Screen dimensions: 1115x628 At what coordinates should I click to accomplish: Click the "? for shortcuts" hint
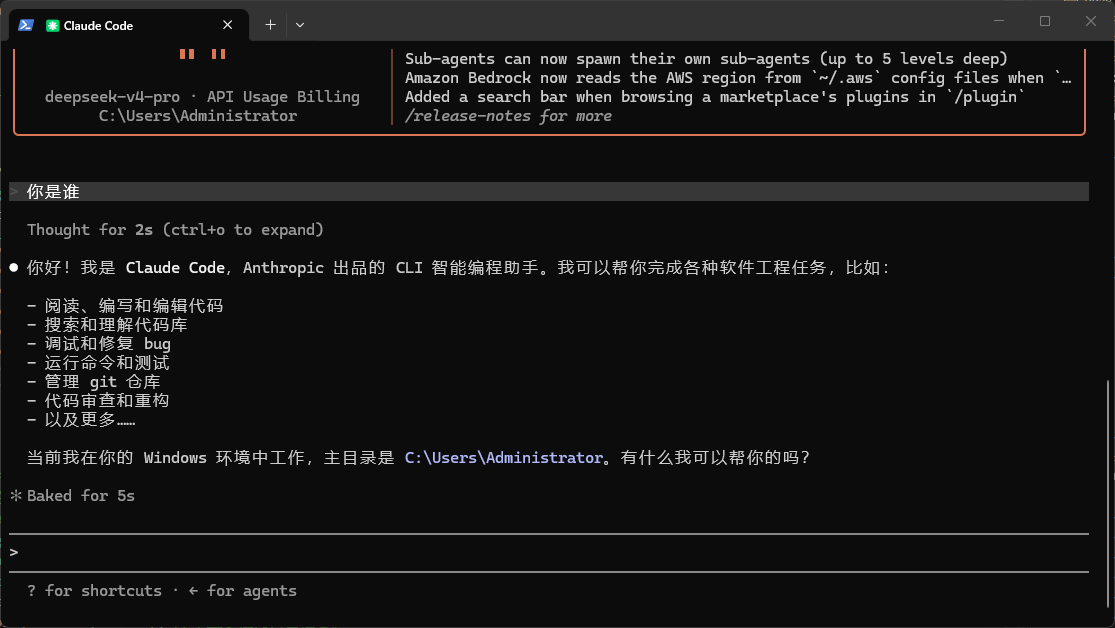tap(95, 591)
